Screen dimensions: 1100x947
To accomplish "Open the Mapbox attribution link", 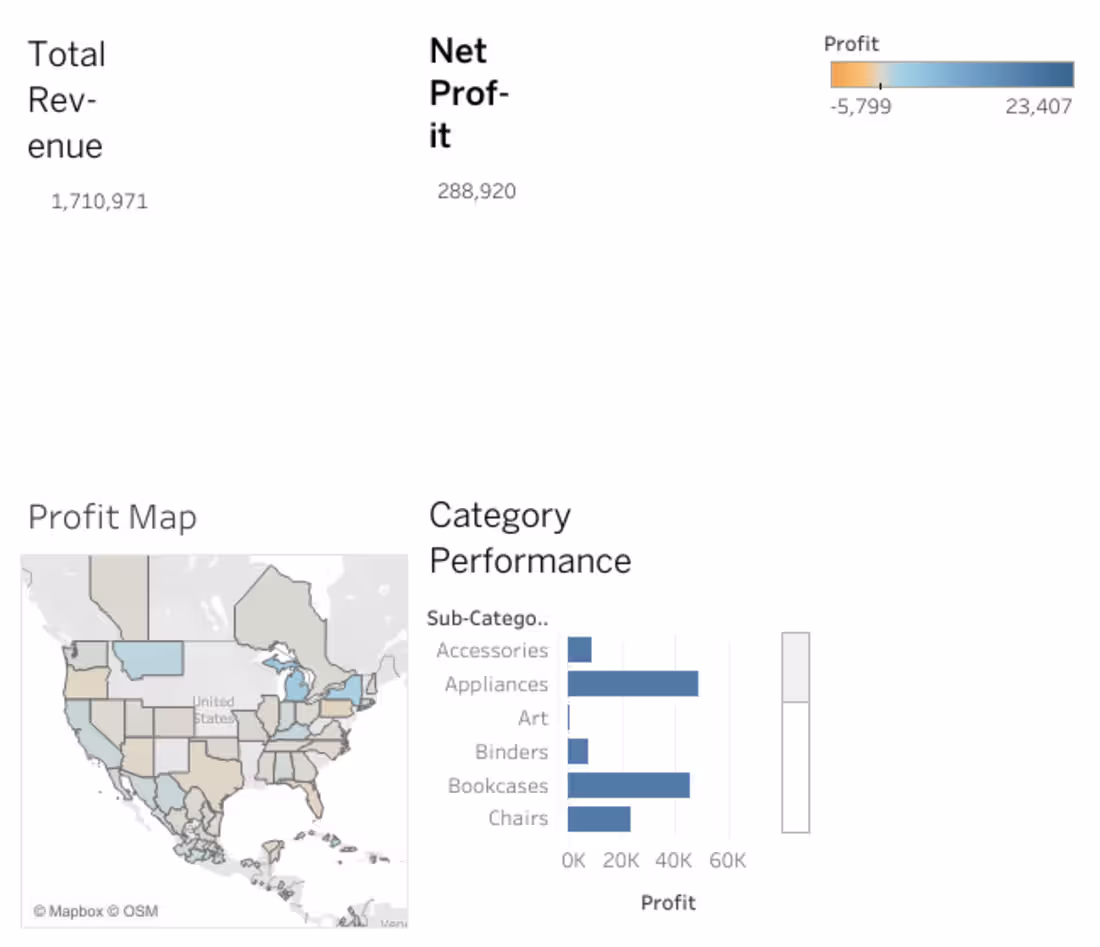I will [x=68, y=911].
